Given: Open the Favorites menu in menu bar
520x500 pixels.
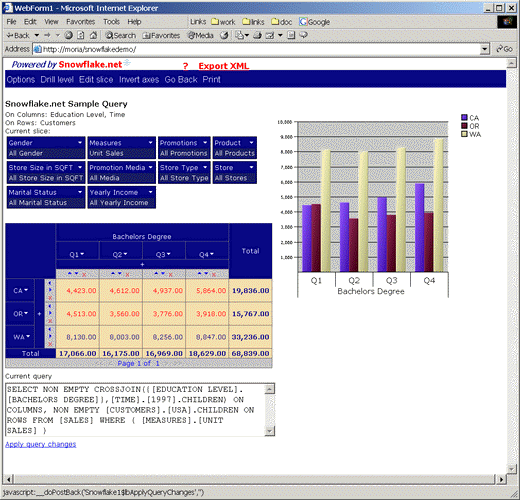Looking at the screenshot, I should 80,22.
